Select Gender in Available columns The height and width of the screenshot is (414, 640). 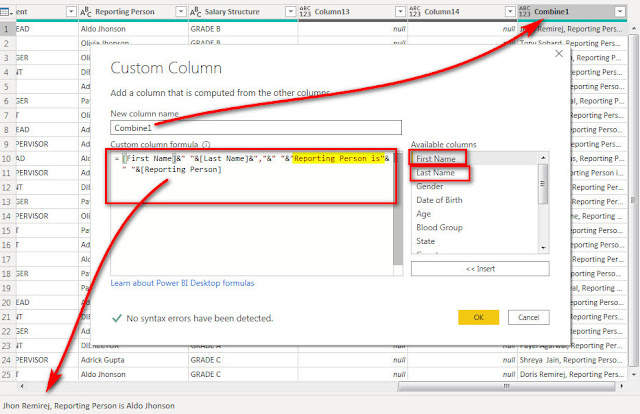click(429, 186)
